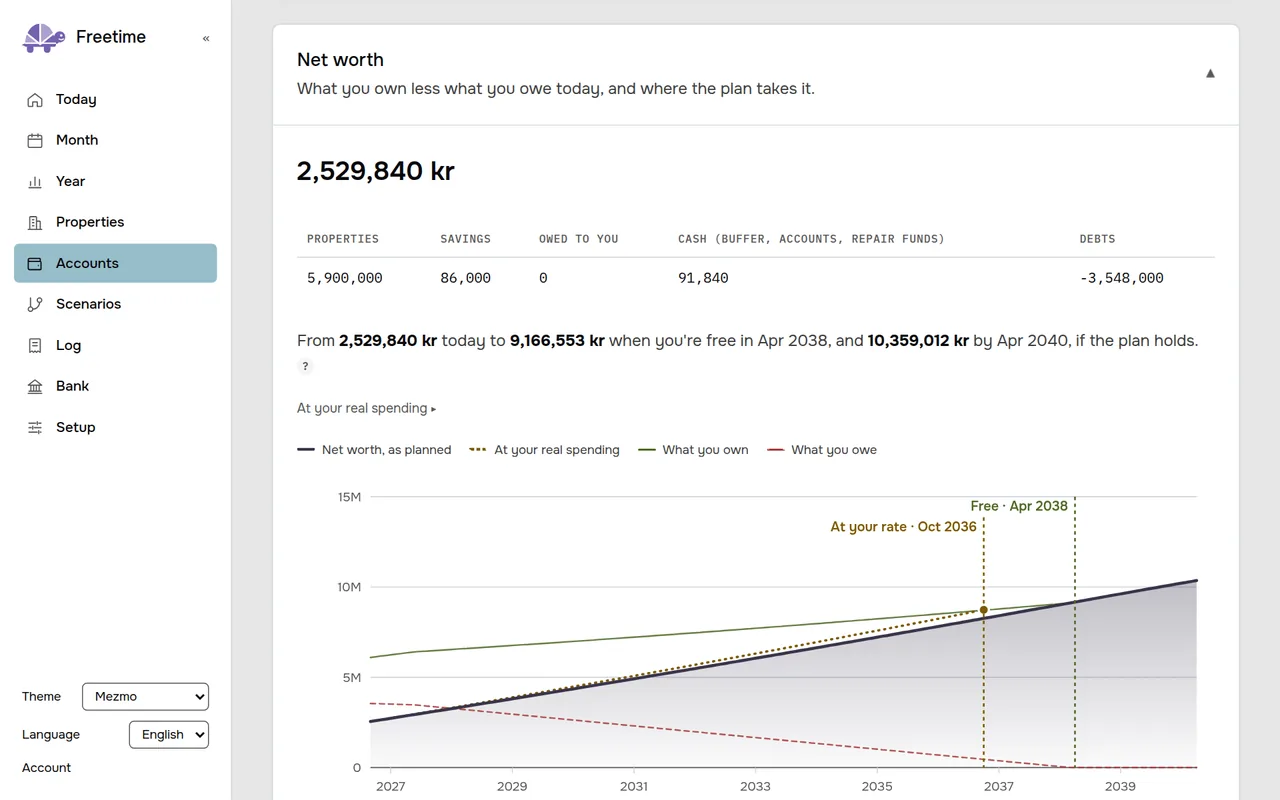Click the Scenarios branch icon
1280x800 pixels.
point(35,304)
